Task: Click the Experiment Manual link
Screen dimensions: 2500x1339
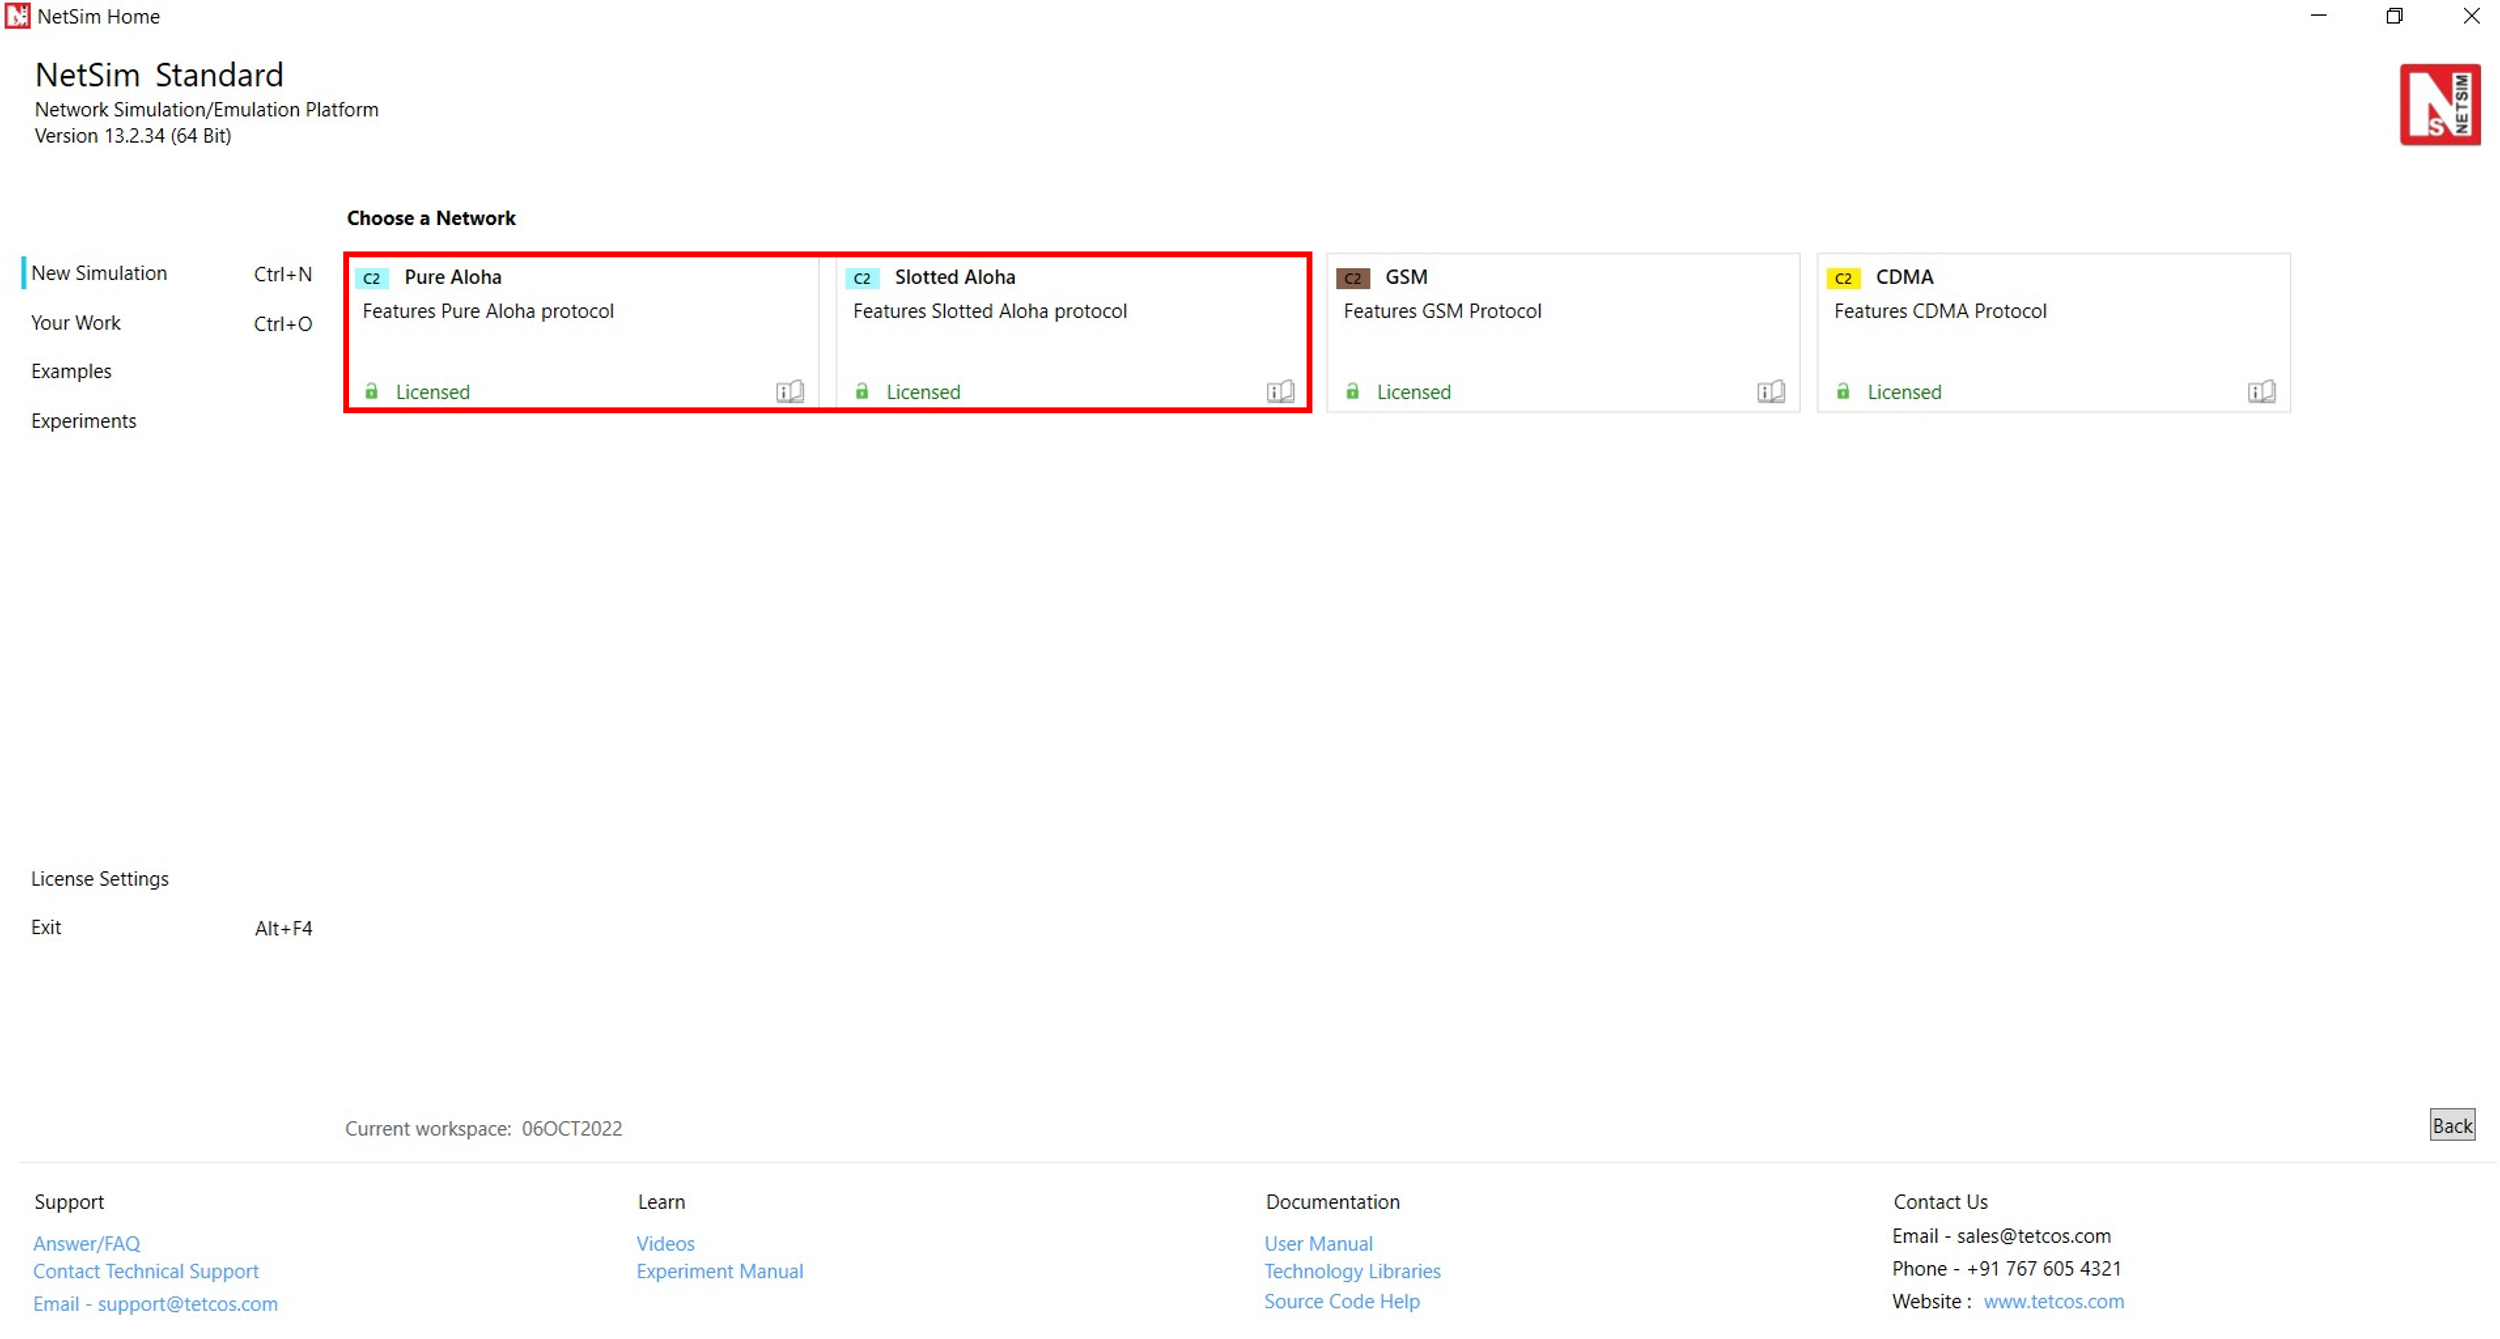Action: click(719, 1271)
